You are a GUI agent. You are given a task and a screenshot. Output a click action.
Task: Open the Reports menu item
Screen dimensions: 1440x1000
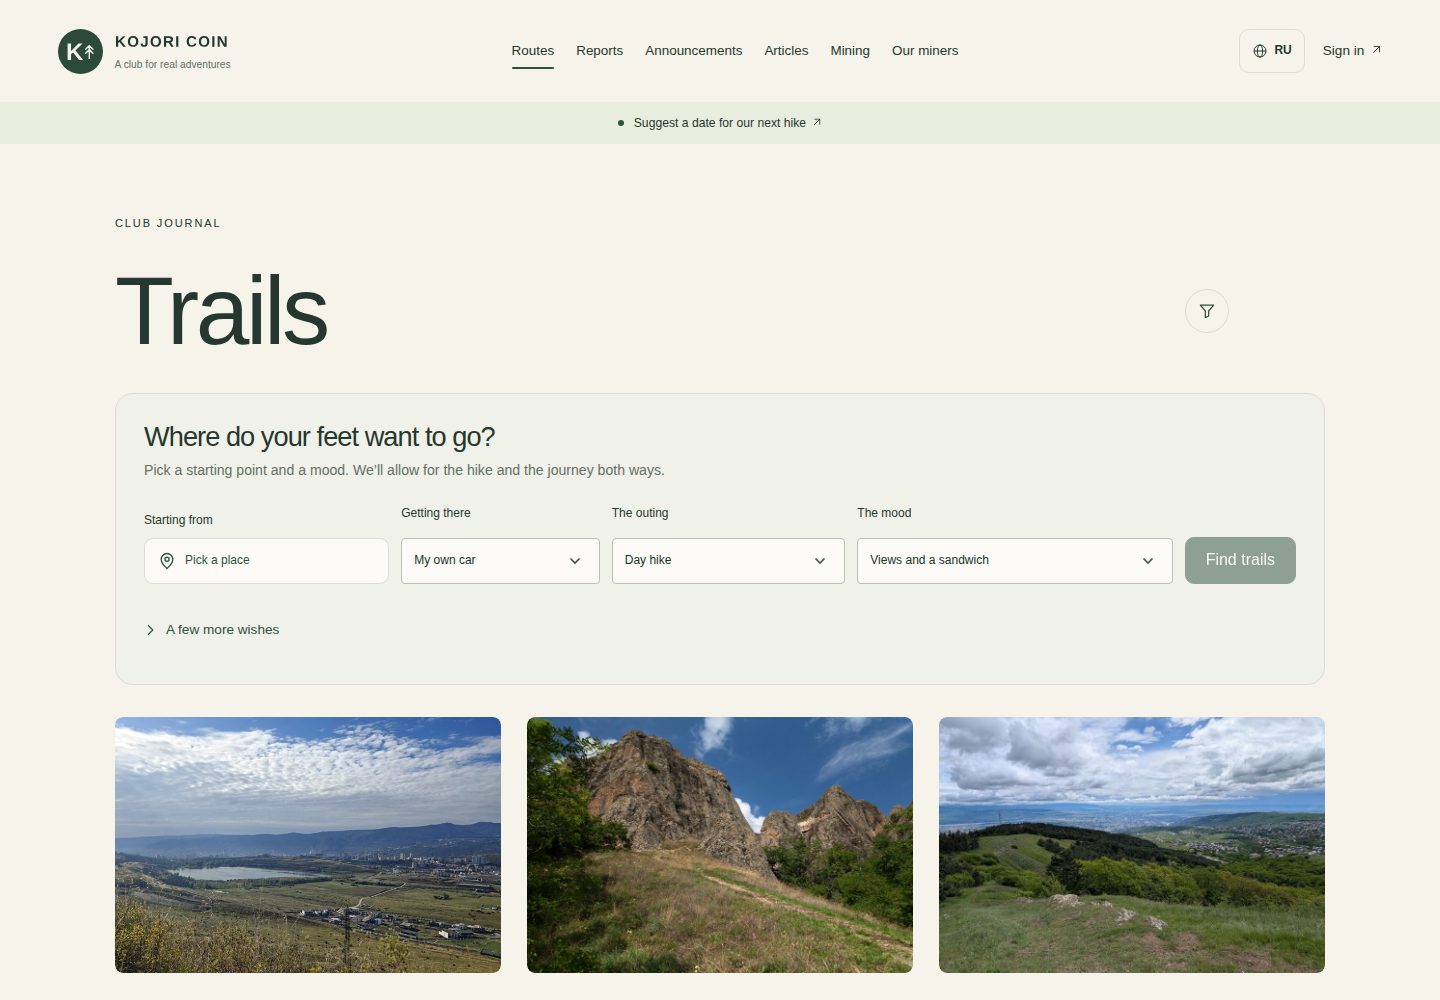pos(599,51)
